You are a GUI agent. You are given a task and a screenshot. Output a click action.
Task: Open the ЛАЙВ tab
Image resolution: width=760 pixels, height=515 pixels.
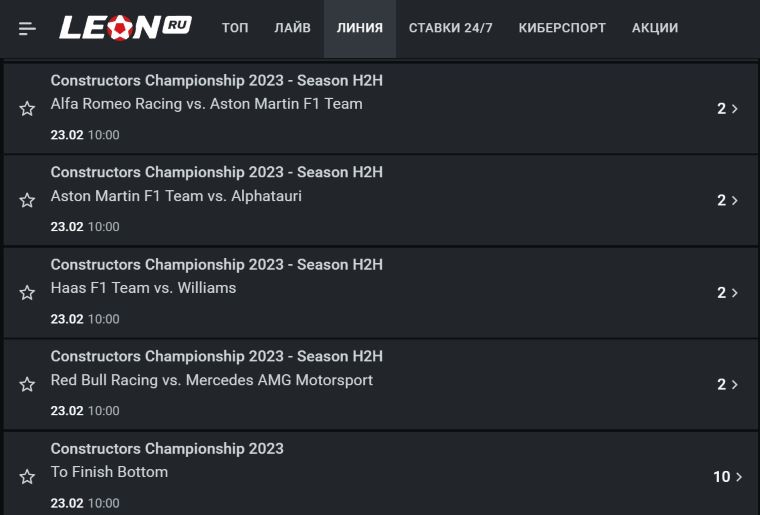(x=292, y=28)
